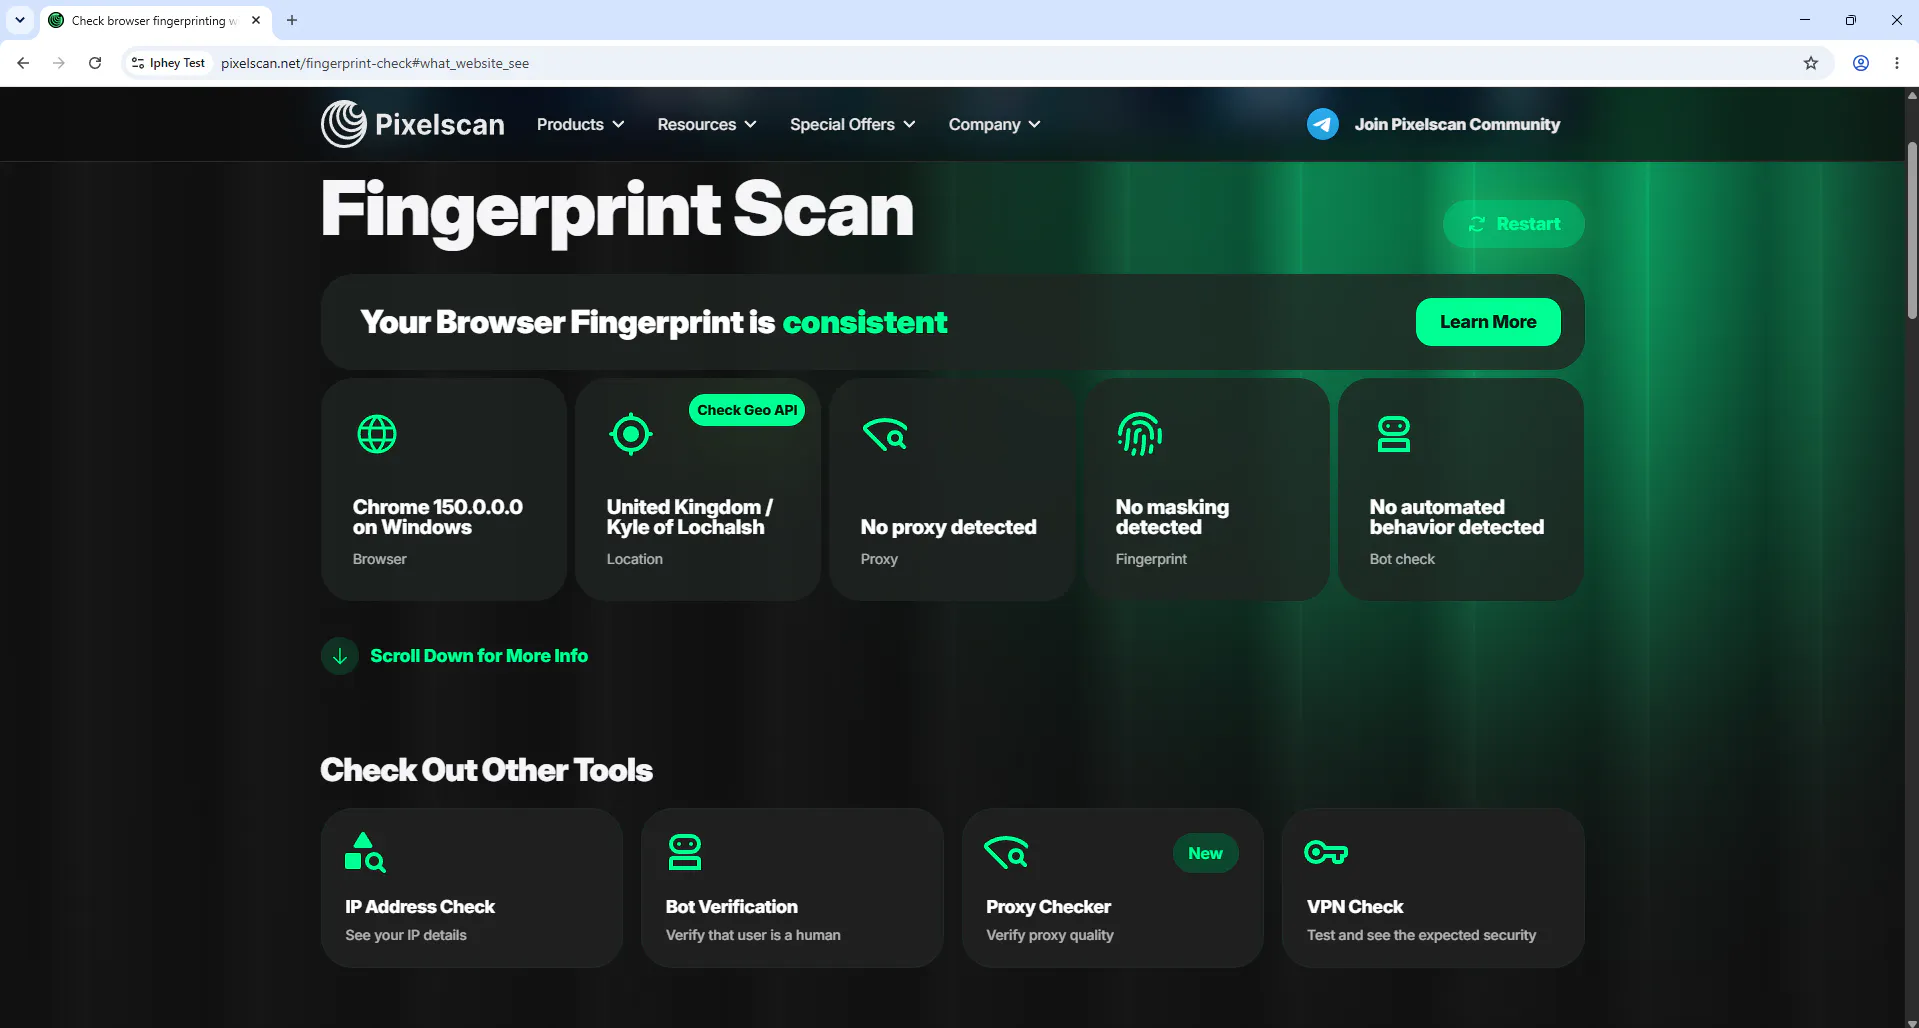Select the Check browser fingerprinting tab
Screen dimensions: 1919x1028
pos(155,20)
